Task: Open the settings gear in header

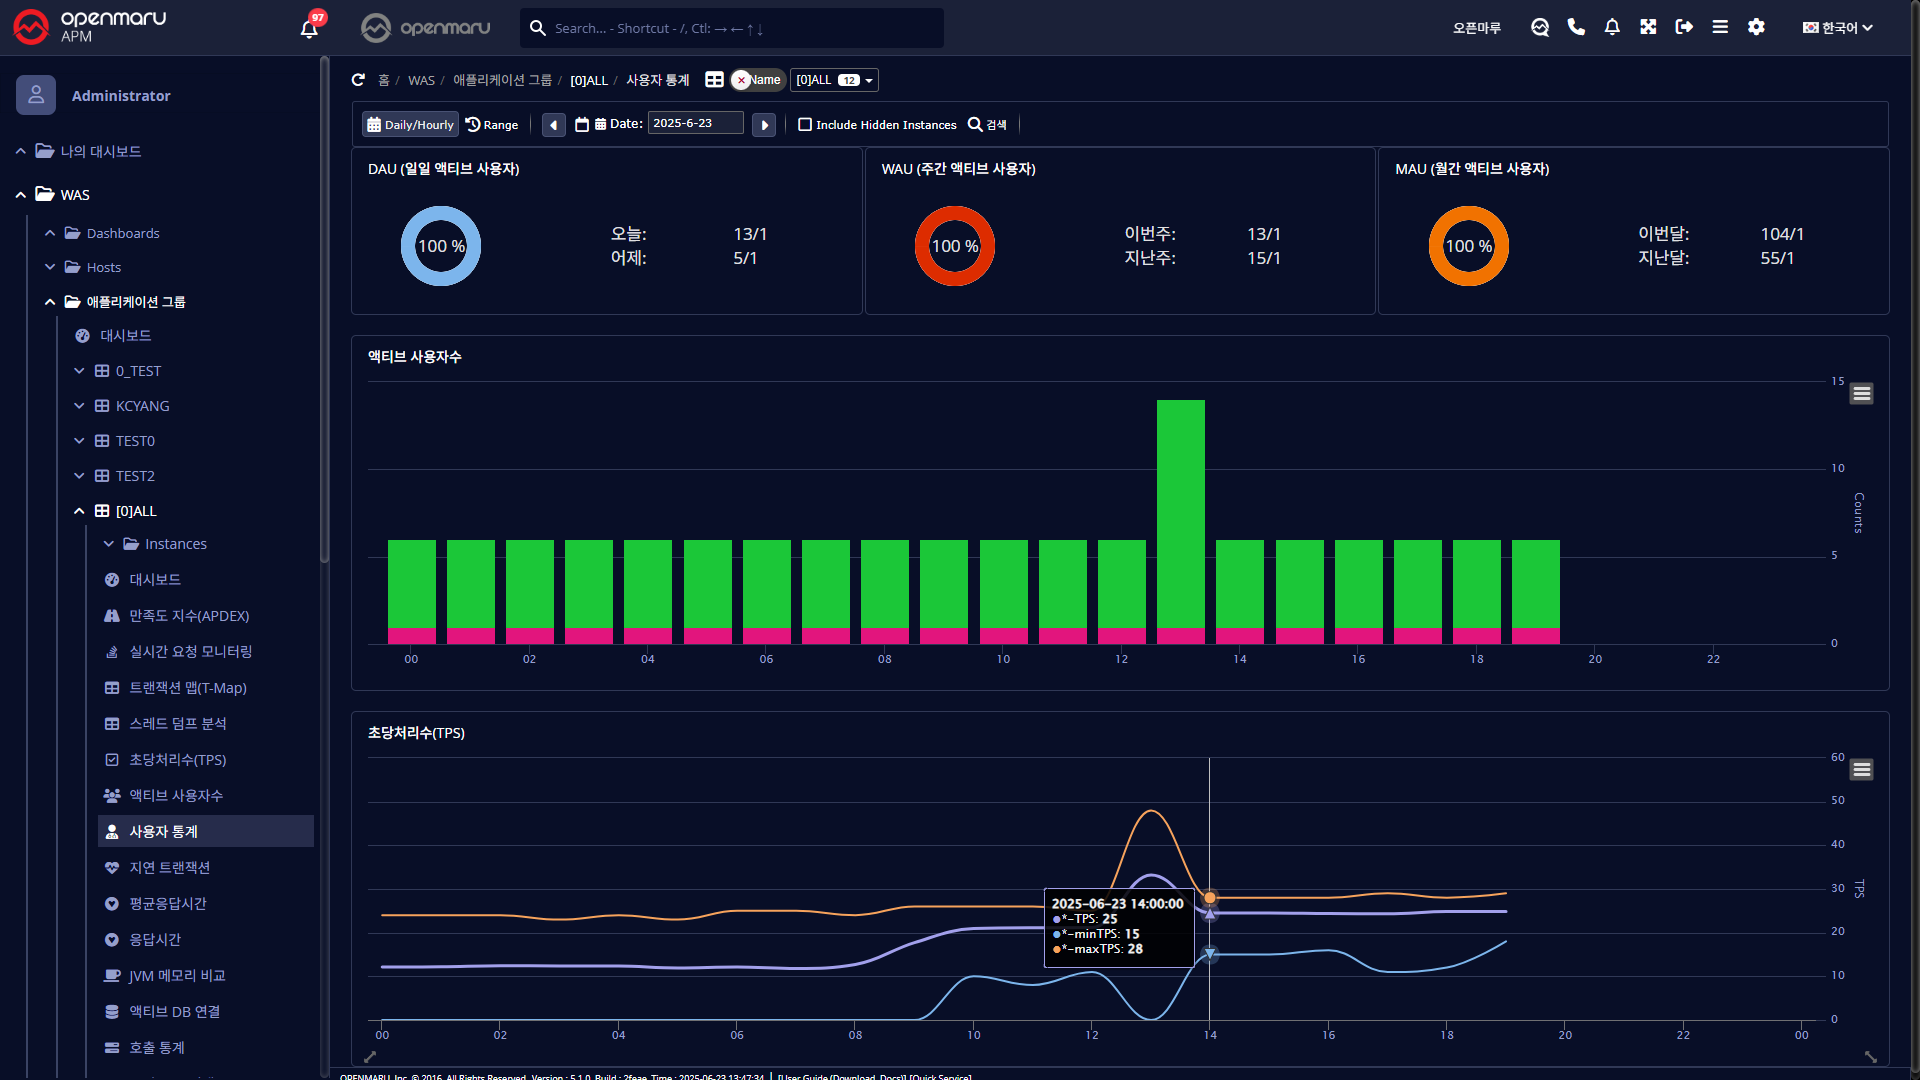Action: point(1756,27)
